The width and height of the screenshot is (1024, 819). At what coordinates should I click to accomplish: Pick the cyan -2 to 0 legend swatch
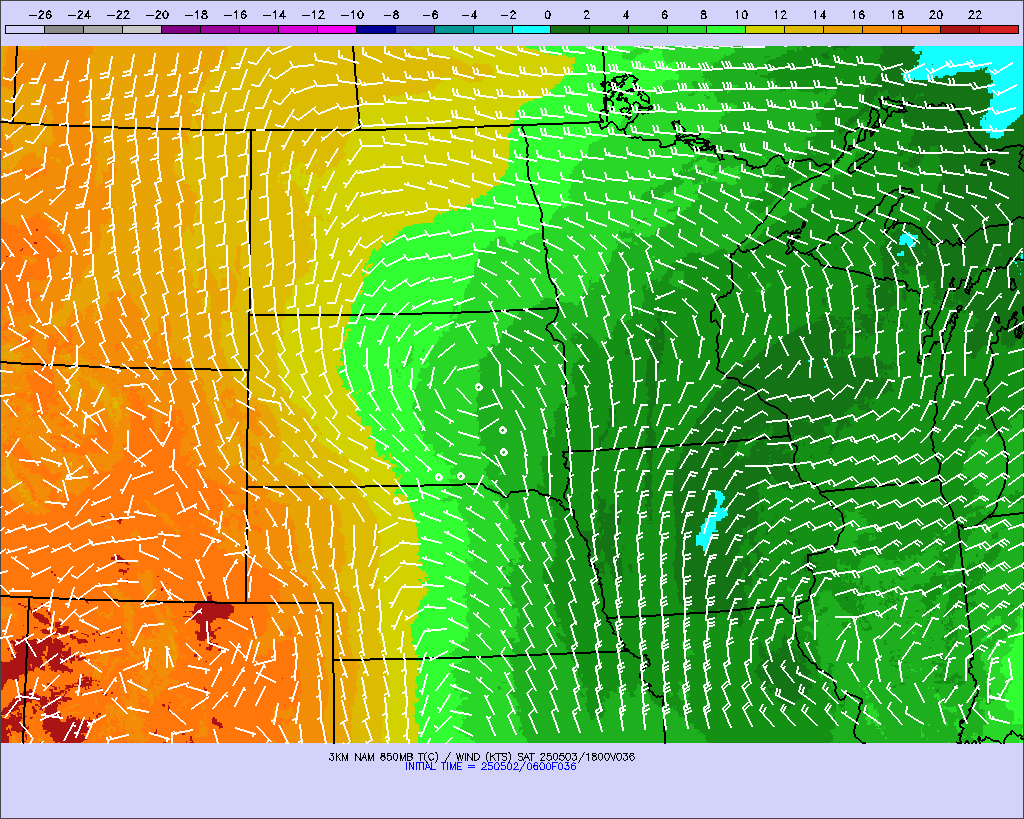tap(532, 29)
